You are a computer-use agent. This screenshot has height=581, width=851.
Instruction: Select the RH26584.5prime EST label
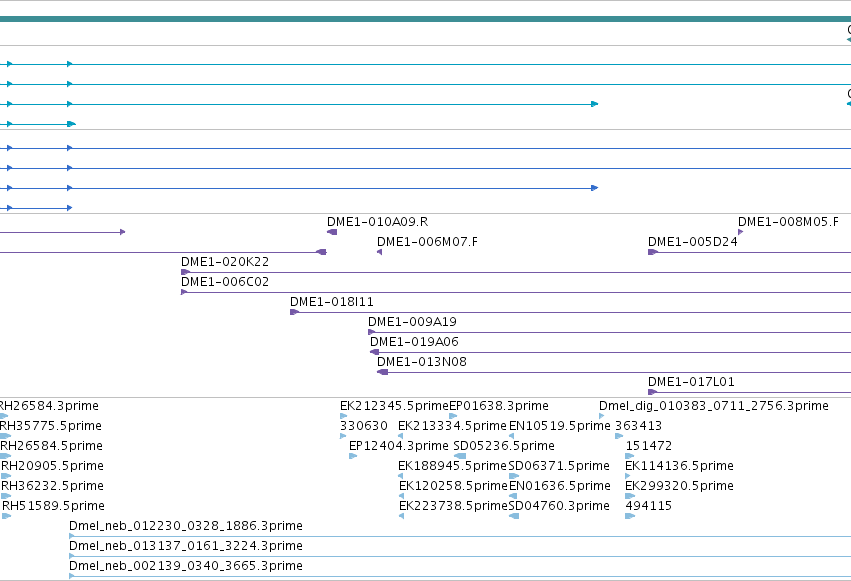tap(52, 446)
